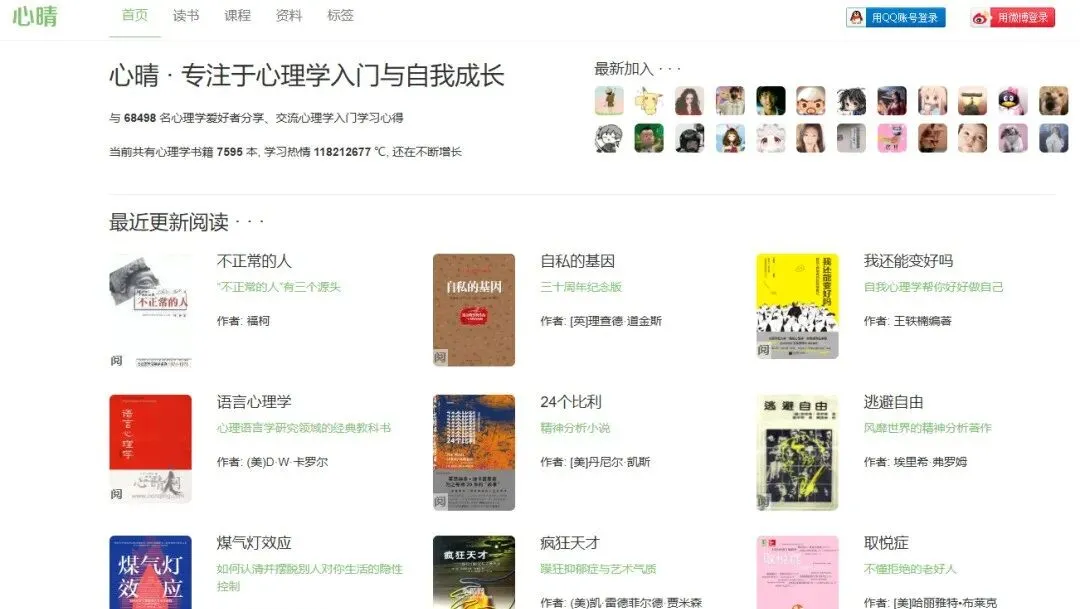Click the 取悦症 title link

coord(886,543)
